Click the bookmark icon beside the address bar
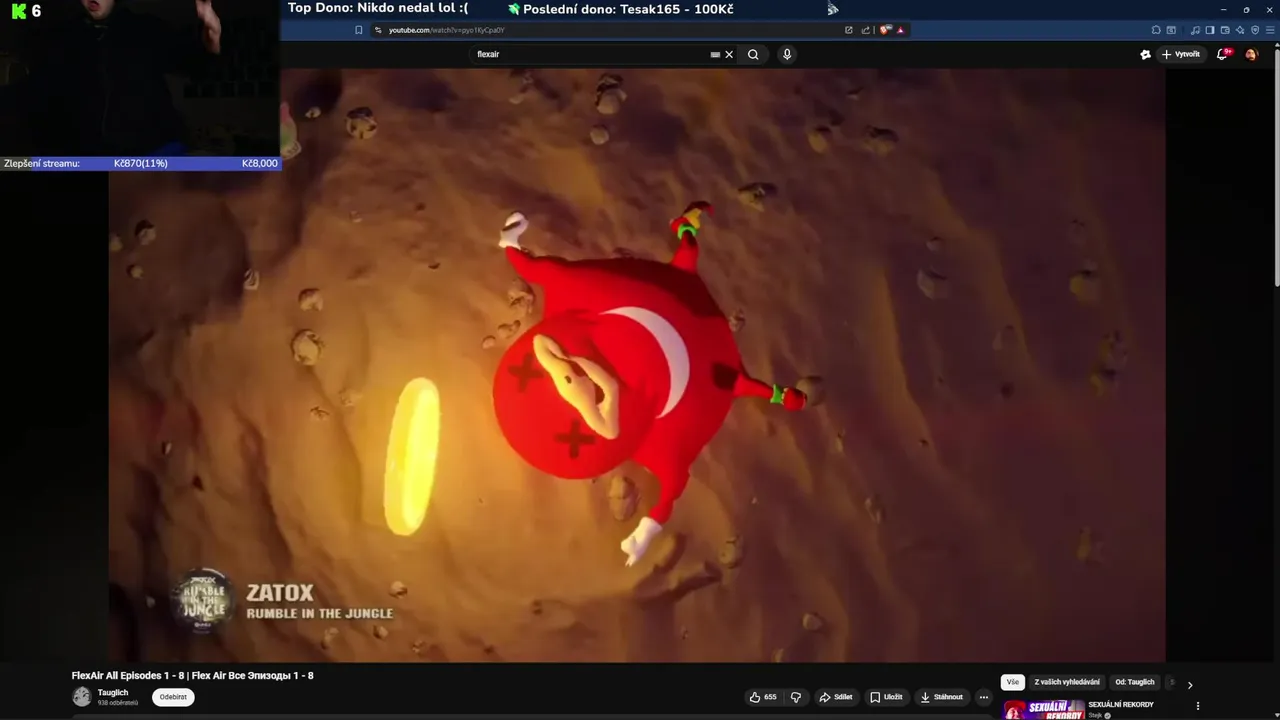 [359, 30]
